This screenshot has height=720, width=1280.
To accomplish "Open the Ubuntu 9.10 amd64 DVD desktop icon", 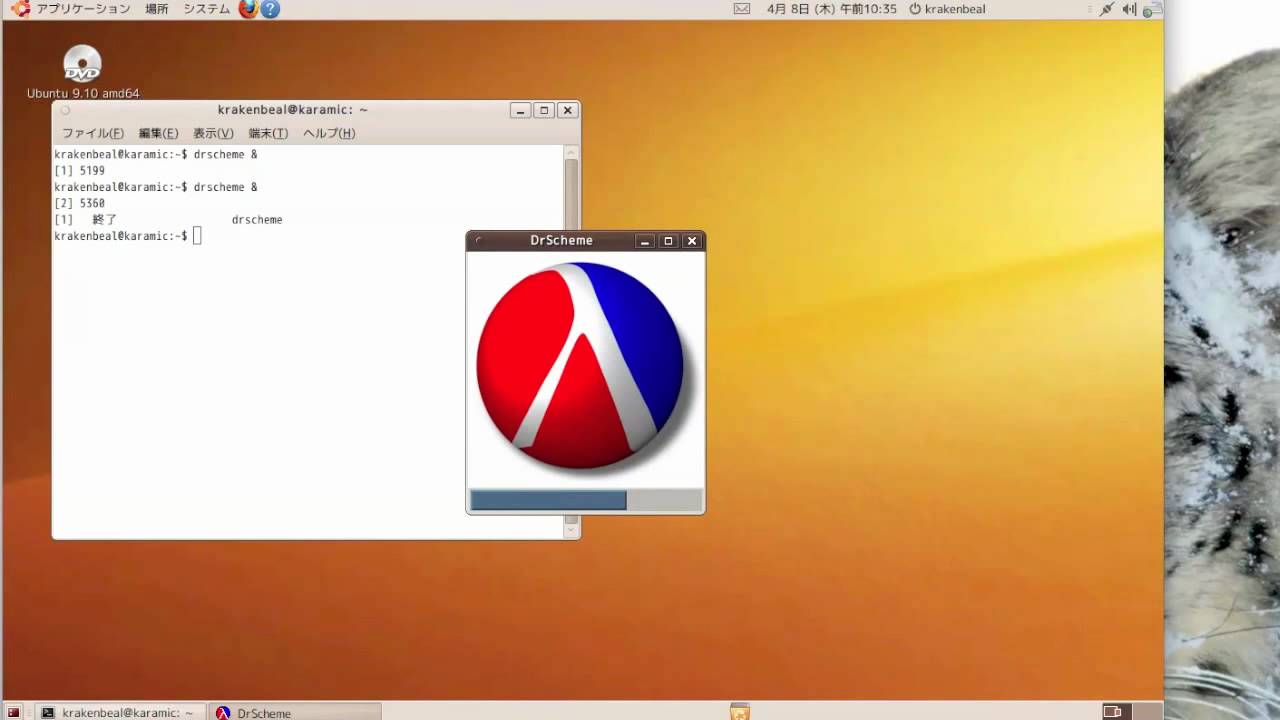I will [x=82, y=72].
